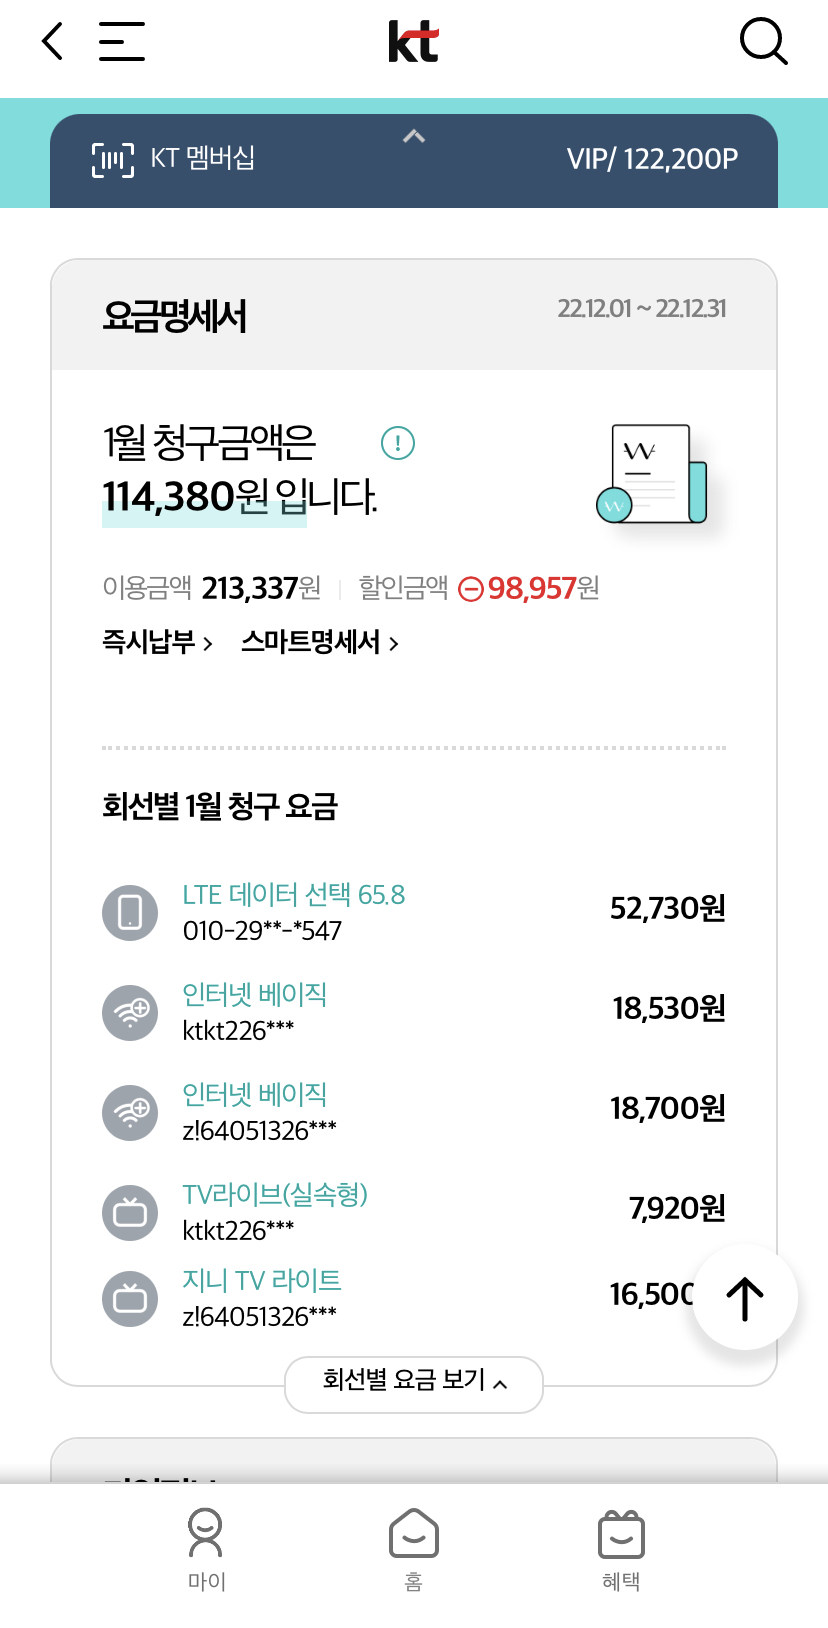Open the 마이 tab
This screenshot has height=1628, width=828.
coord(206,1548)
